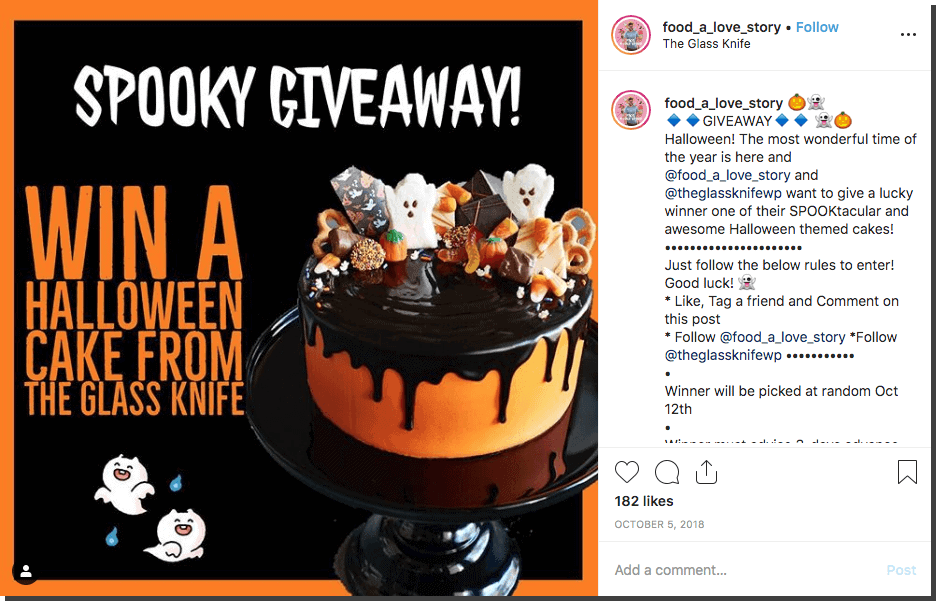Open @theglassknifewp mention in follow rules

(x=723, y=356)
